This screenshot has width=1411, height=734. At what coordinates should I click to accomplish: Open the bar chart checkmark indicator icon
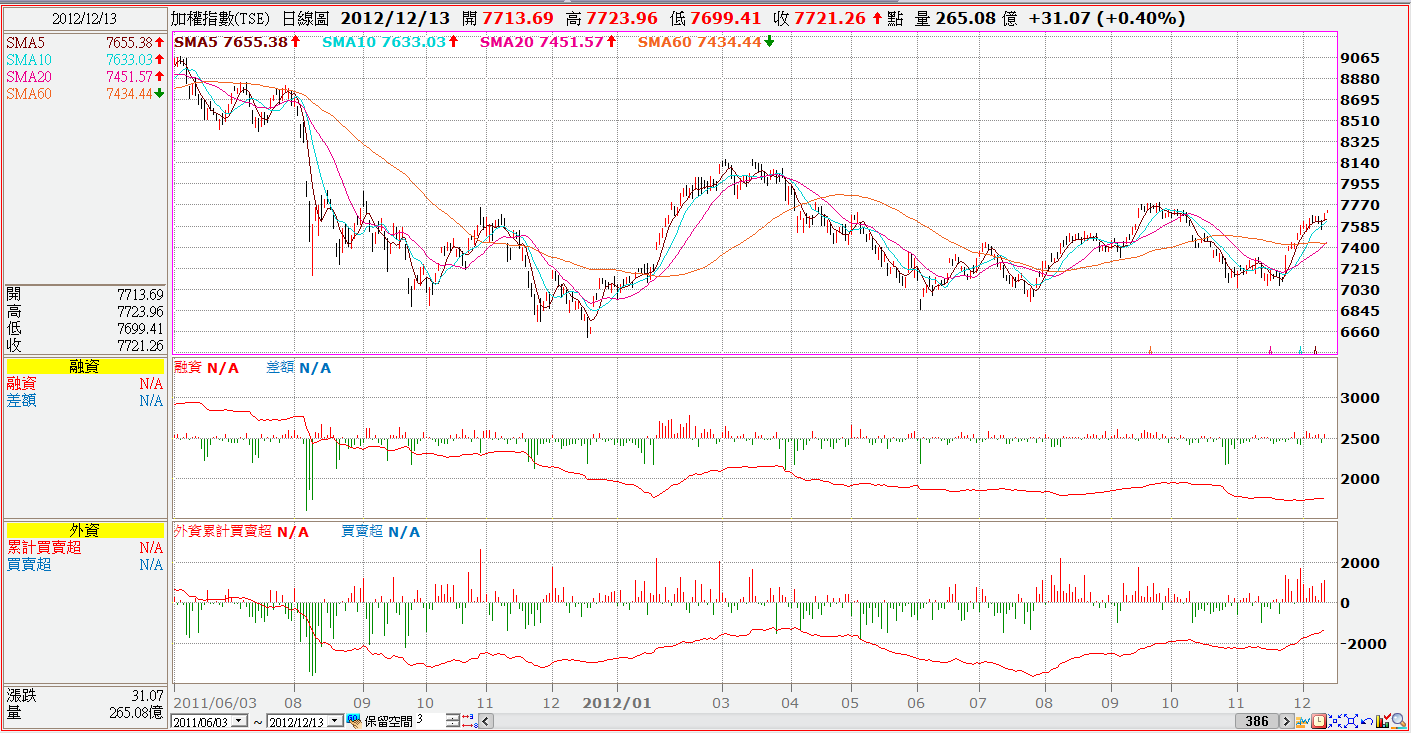(x=1381, y=721)
